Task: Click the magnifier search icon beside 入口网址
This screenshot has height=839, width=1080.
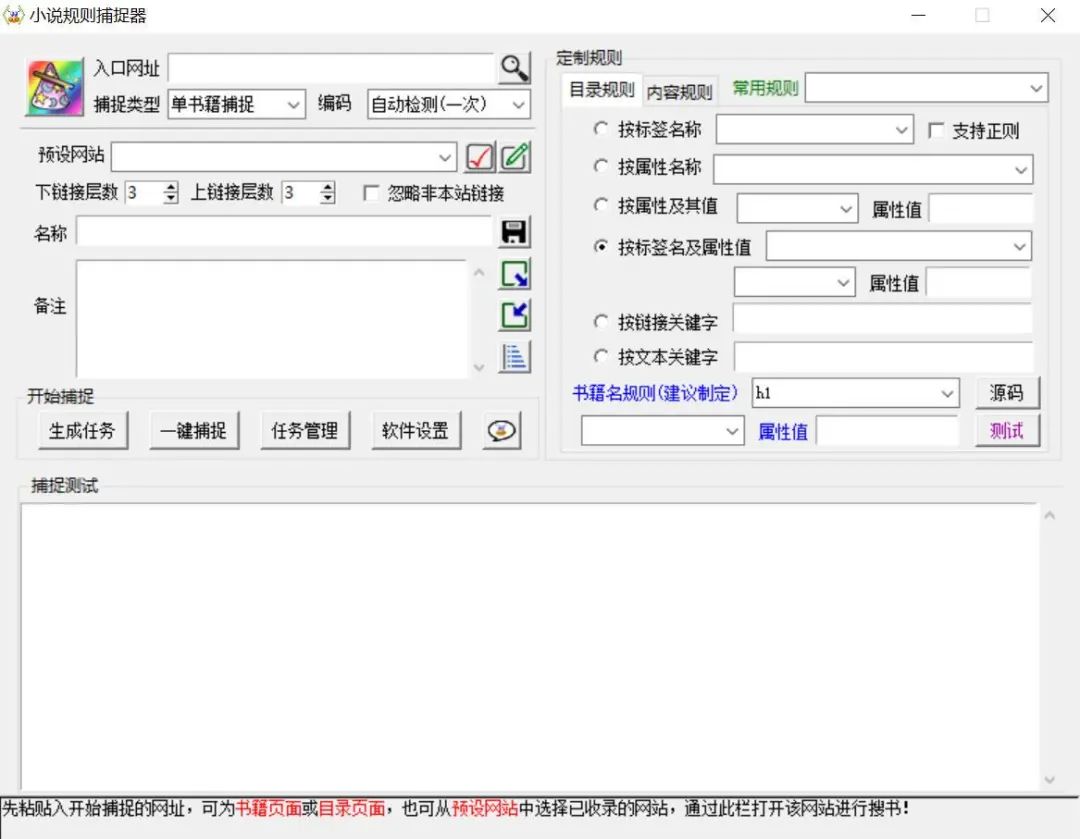Action: [514, 68]
